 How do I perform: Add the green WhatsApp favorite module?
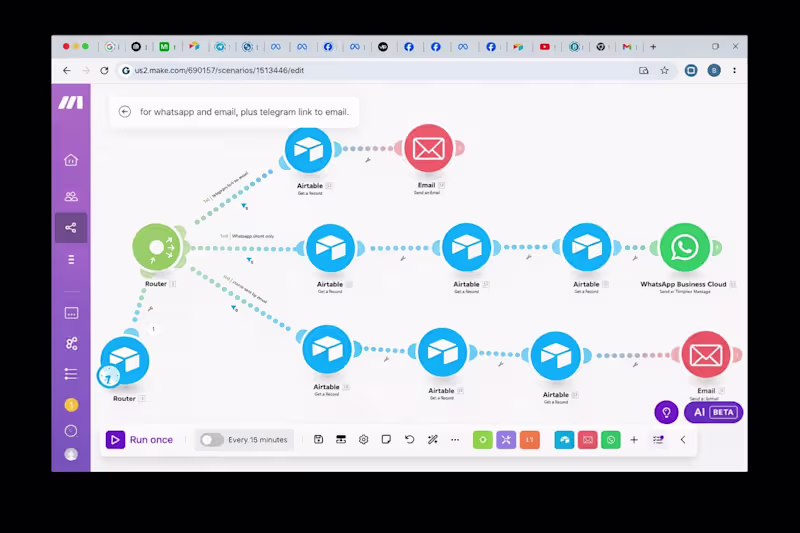[x=611, y=440]
